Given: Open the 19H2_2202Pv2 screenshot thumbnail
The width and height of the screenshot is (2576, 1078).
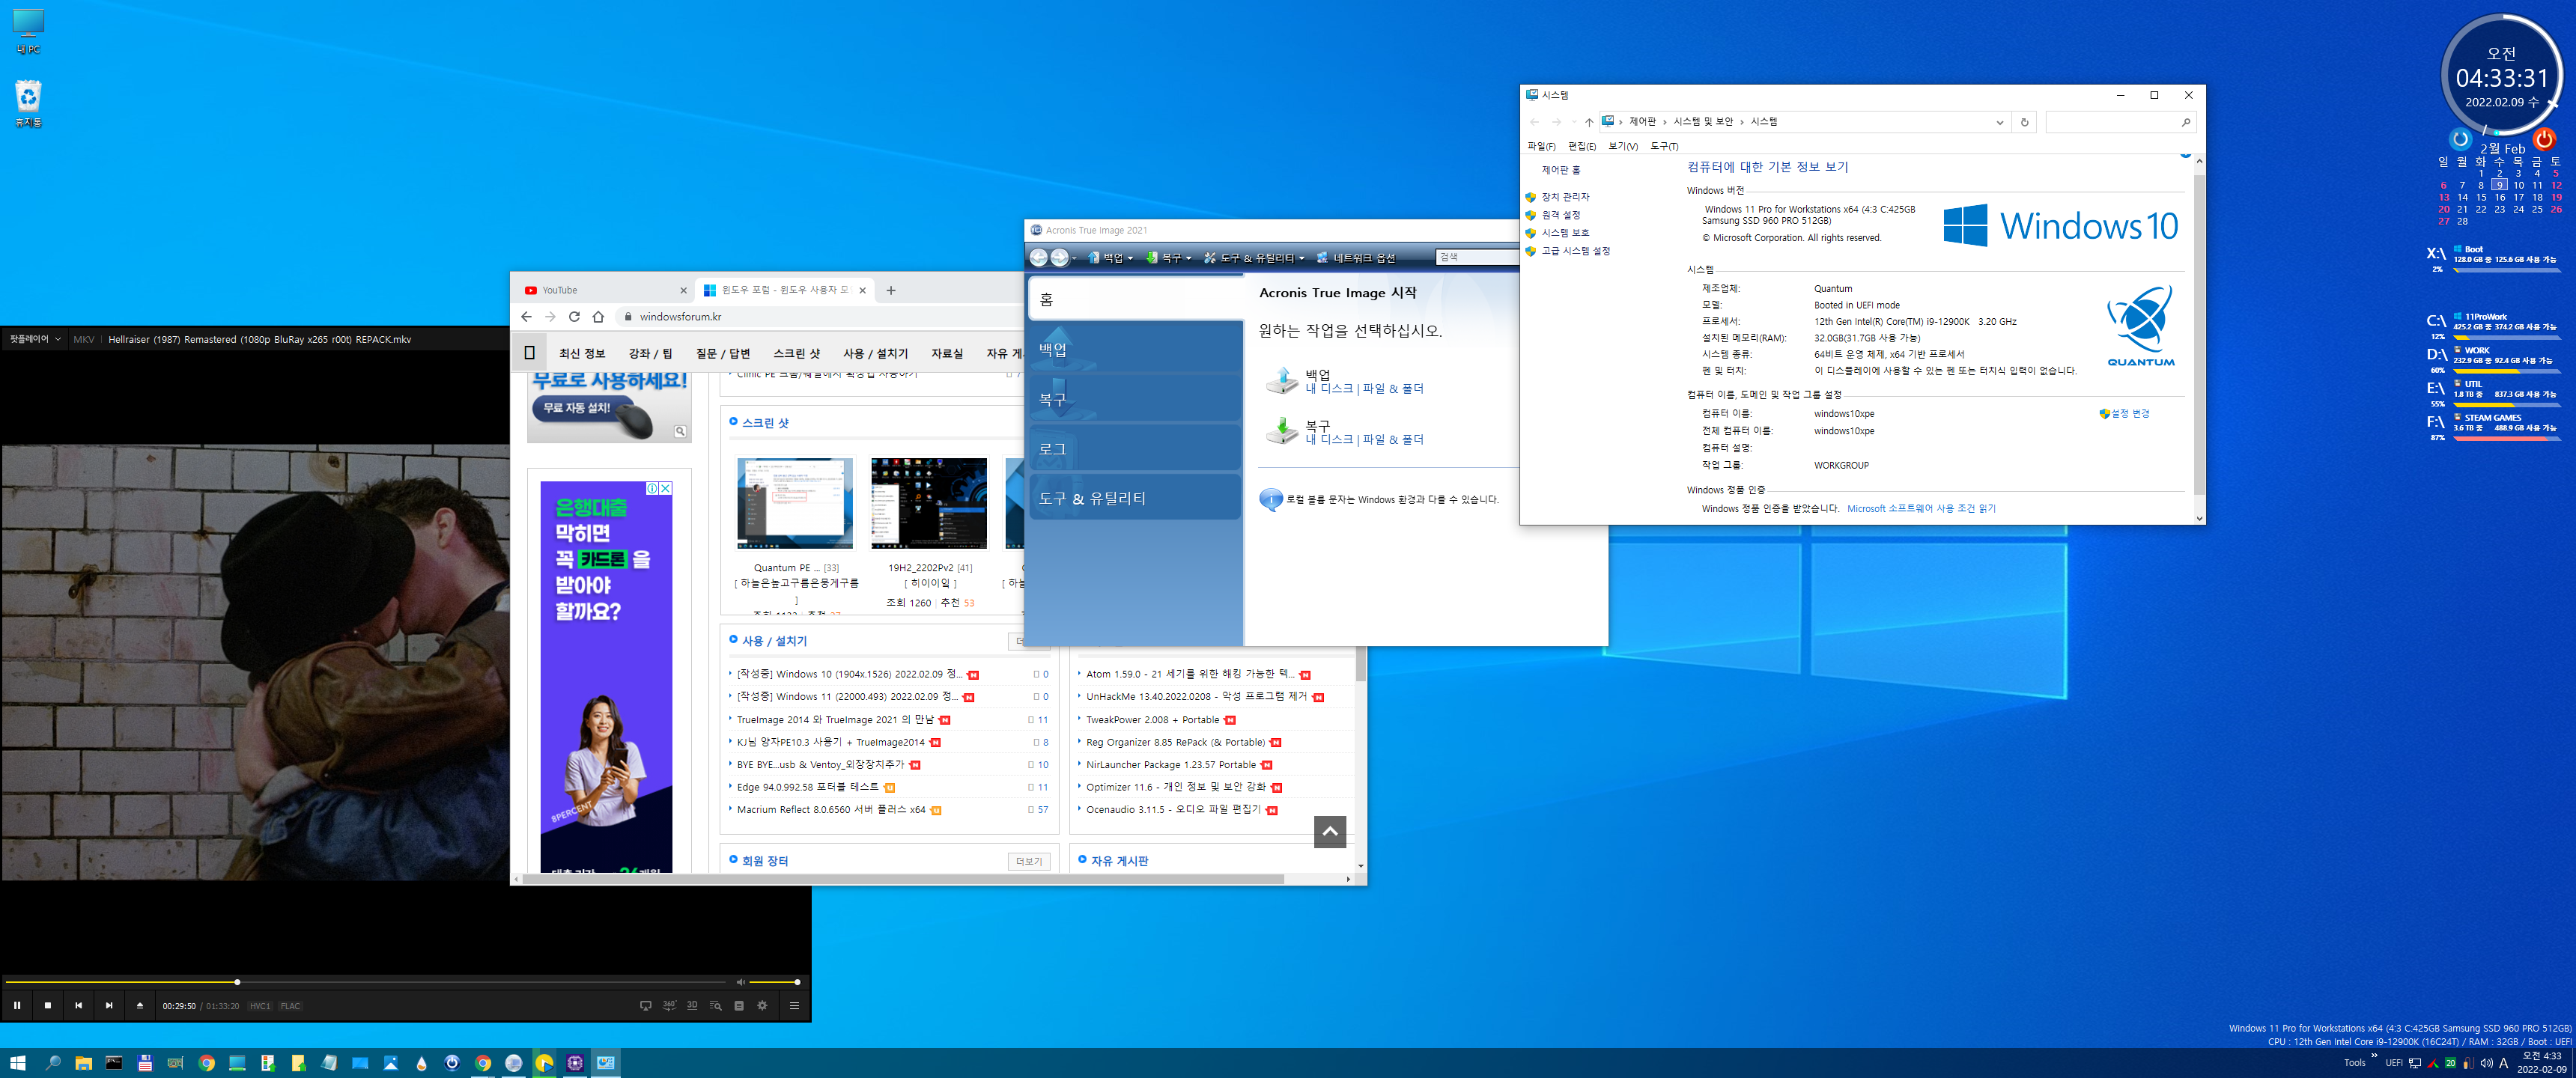Looking at the screenshot, I should pos(929,503).
